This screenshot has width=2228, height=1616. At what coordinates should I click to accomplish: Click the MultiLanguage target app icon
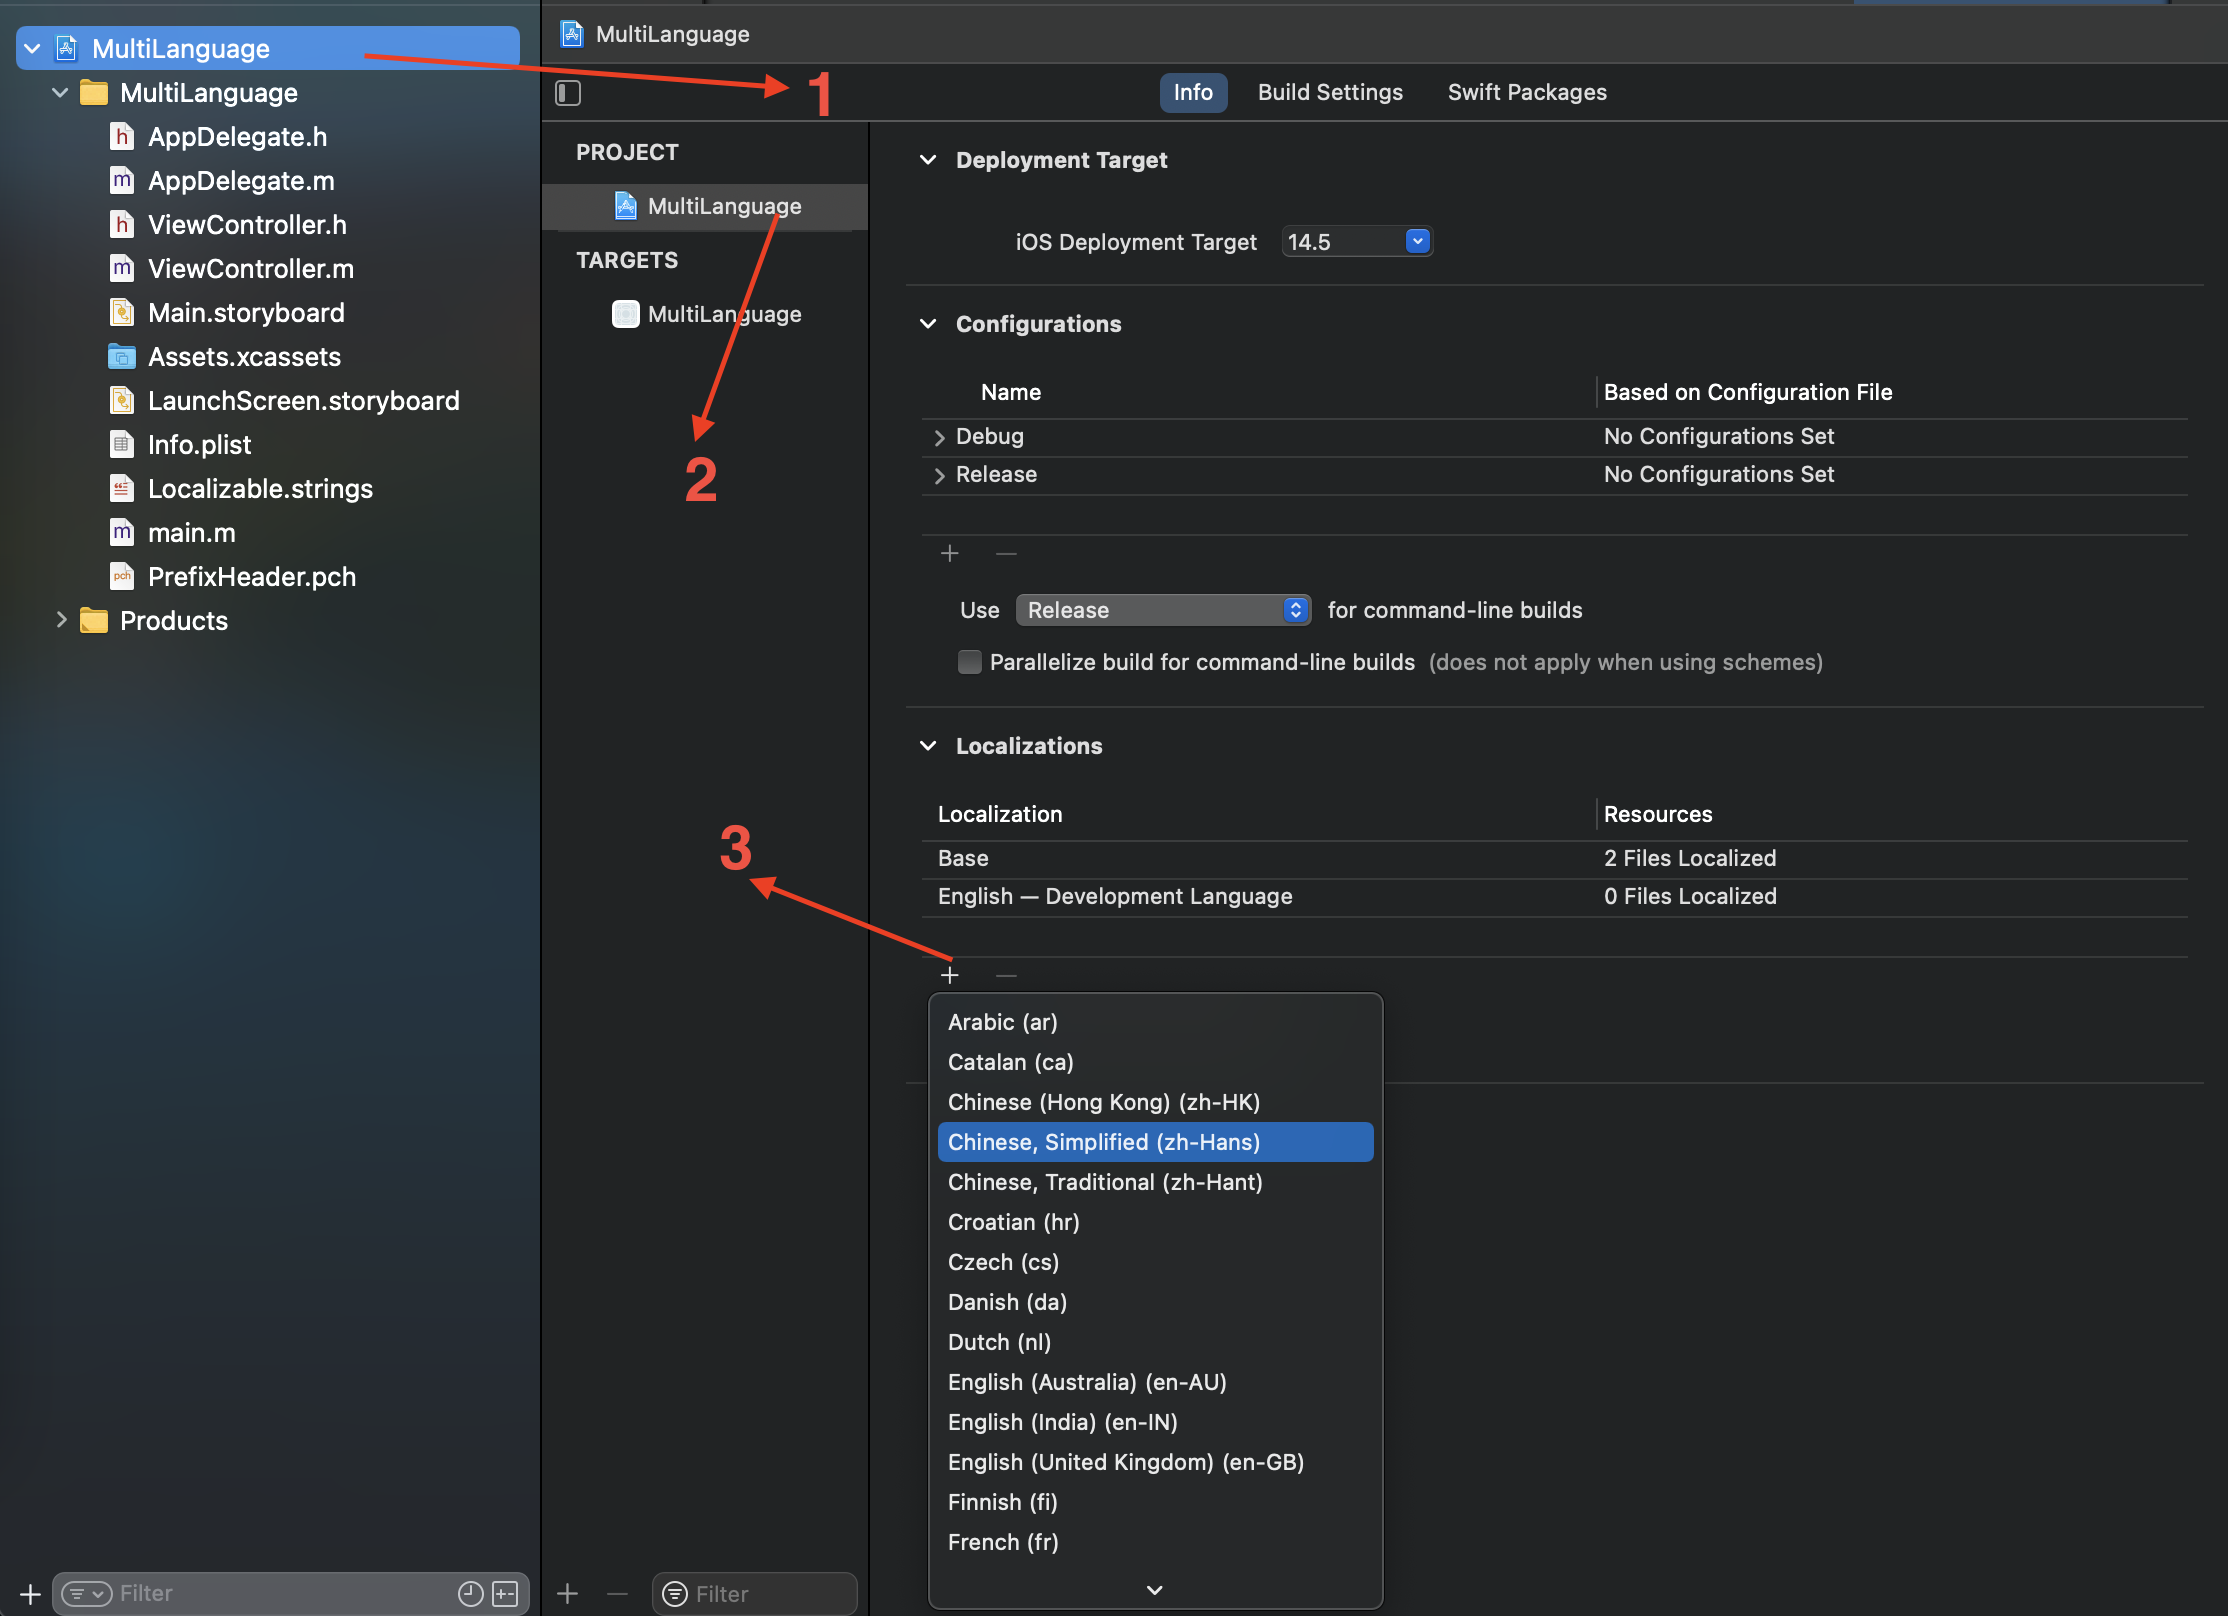(625, 314)
